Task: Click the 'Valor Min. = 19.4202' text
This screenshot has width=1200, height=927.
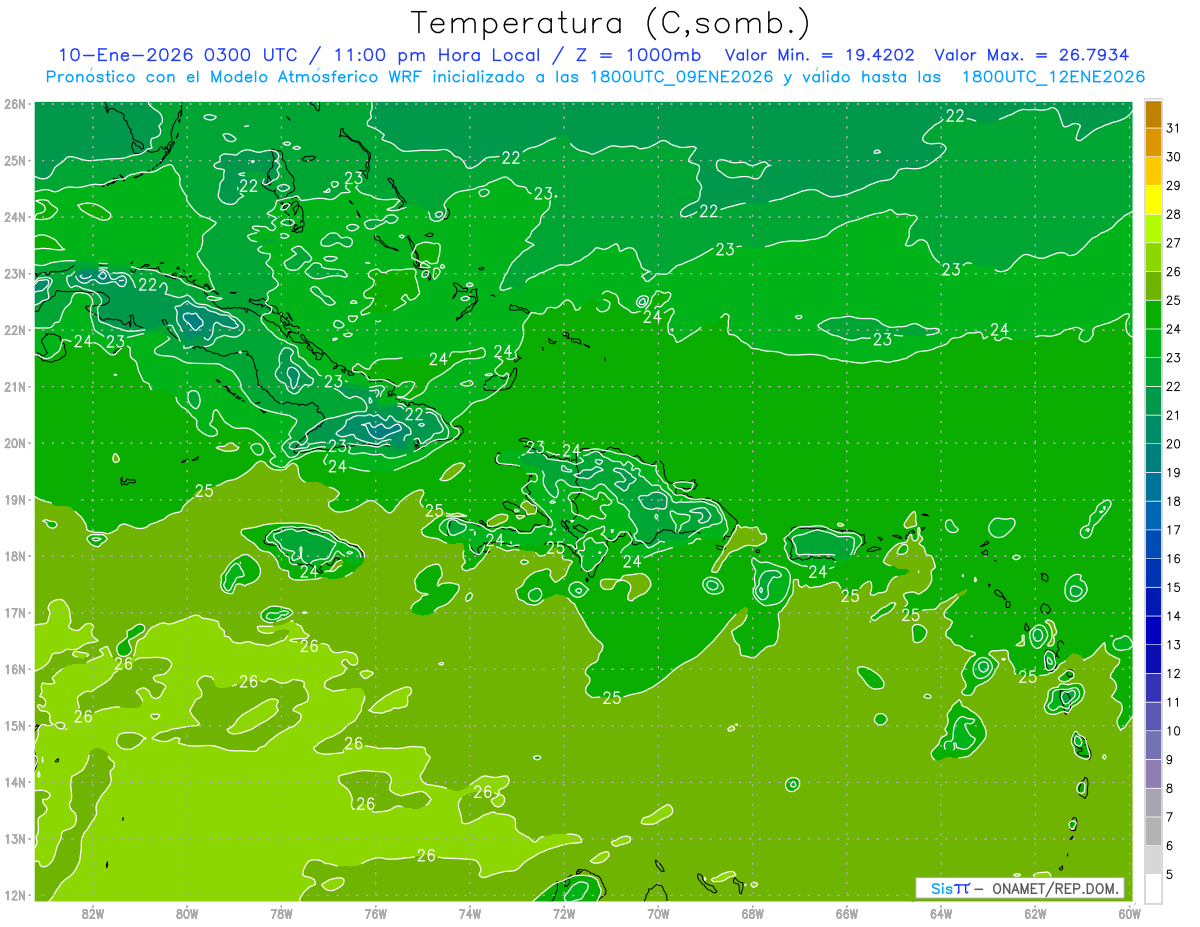Action: [x=820, y=55]
